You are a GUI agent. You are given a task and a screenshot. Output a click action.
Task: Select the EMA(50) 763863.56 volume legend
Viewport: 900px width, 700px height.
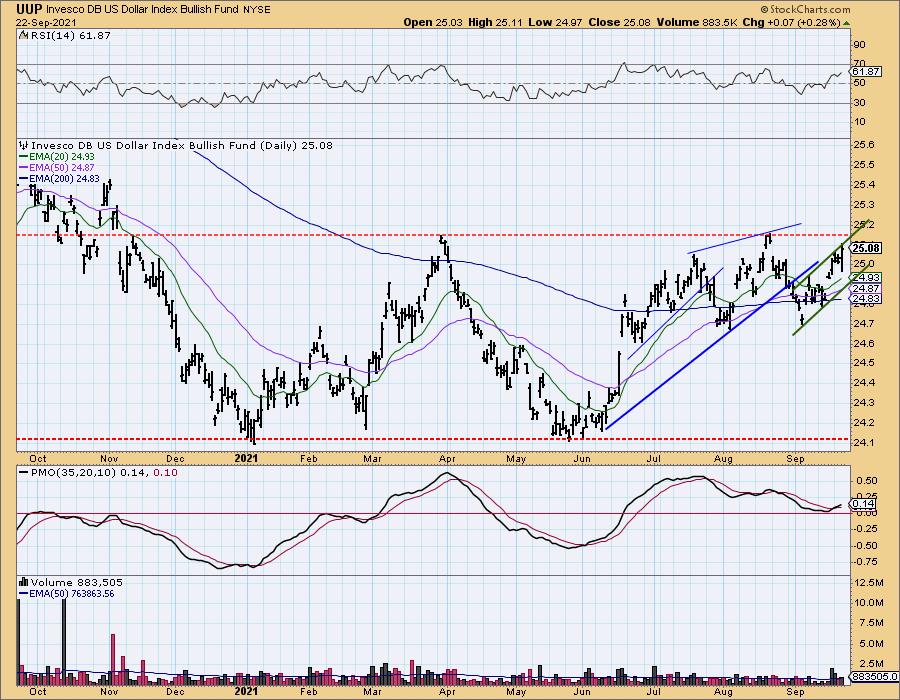[x=67, y=593]
